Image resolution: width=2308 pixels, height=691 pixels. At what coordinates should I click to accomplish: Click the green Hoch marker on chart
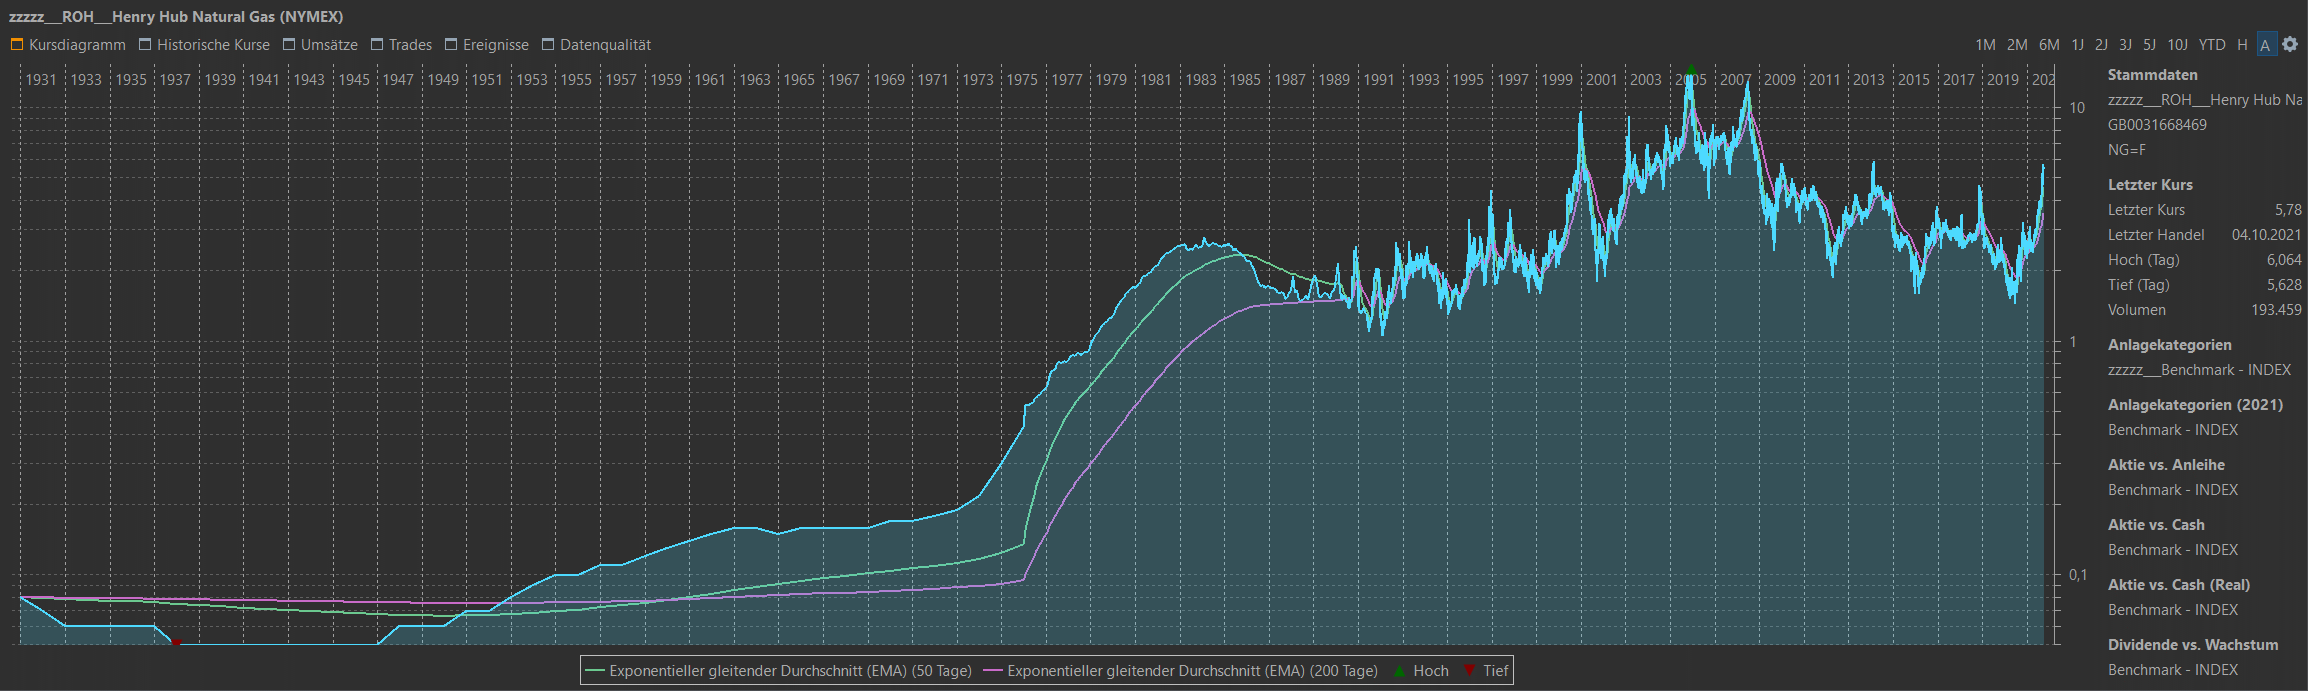click(x=1691, y=70)
